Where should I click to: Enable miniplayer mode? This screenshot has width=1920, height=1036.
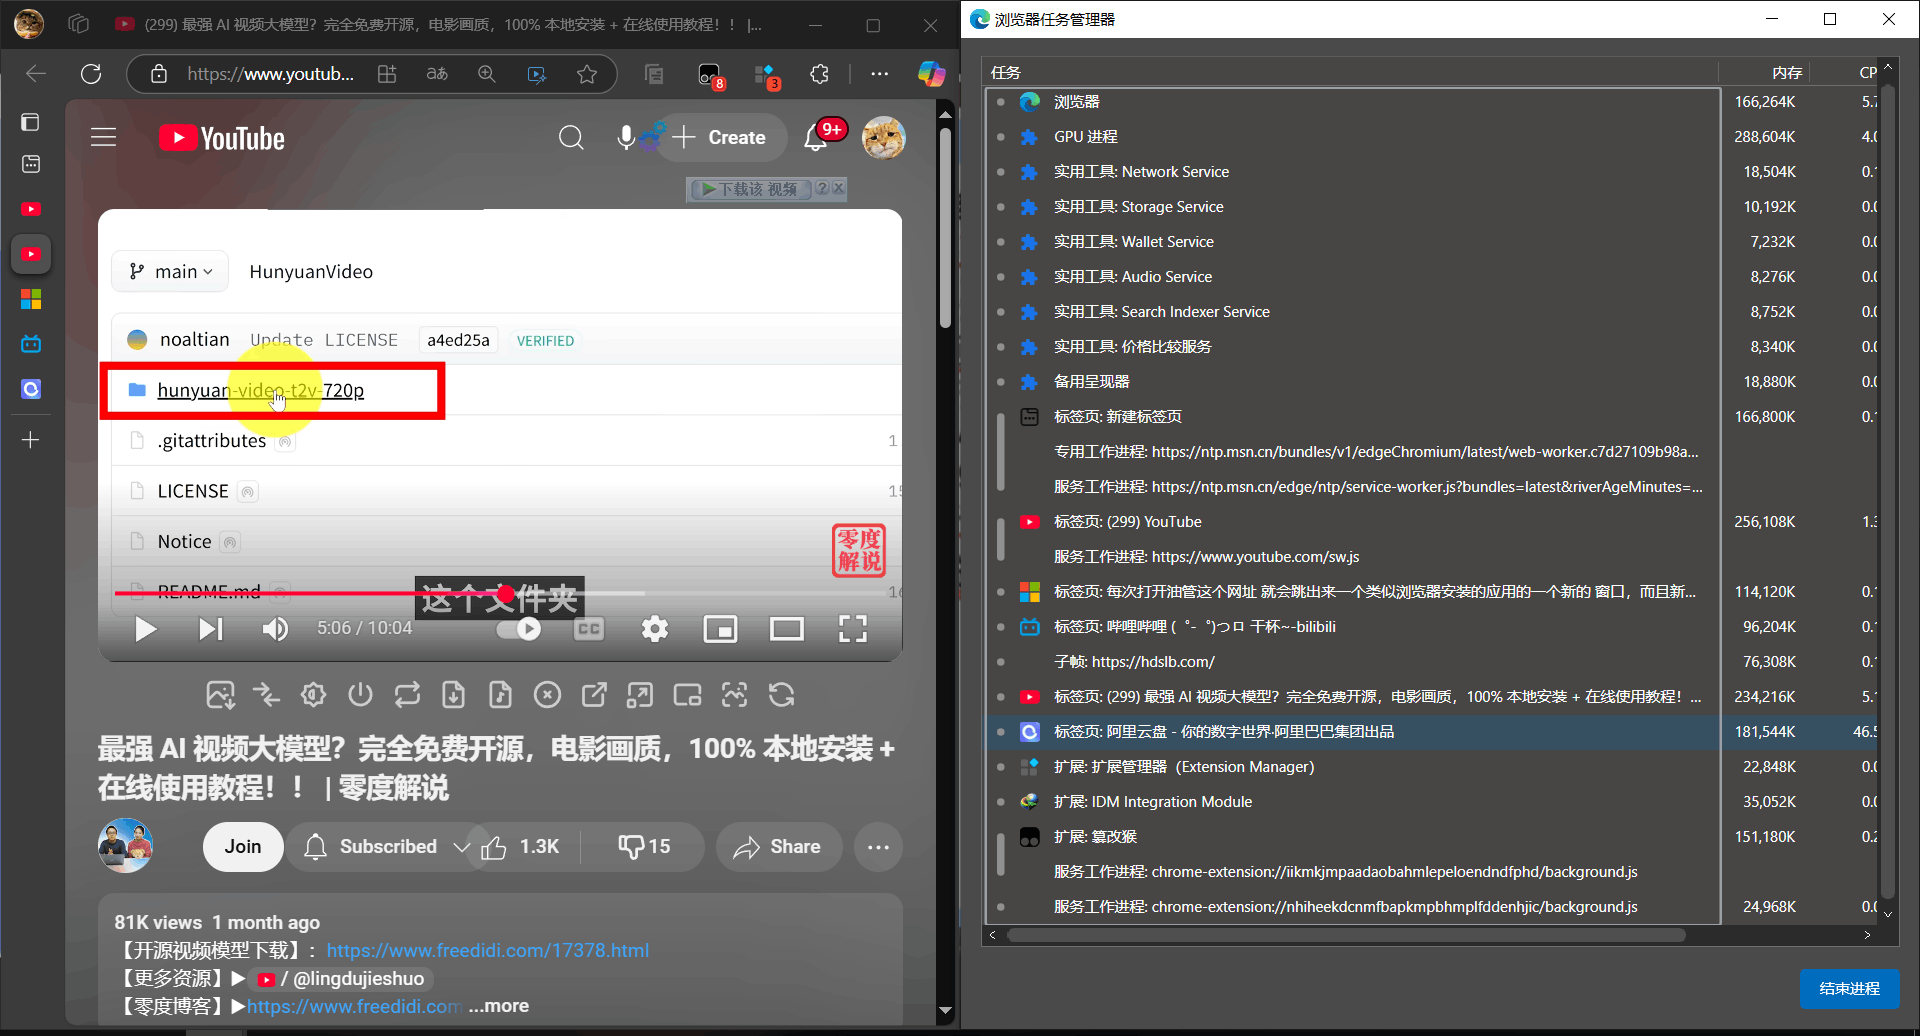pyautogui.click(x=720, y=629)
